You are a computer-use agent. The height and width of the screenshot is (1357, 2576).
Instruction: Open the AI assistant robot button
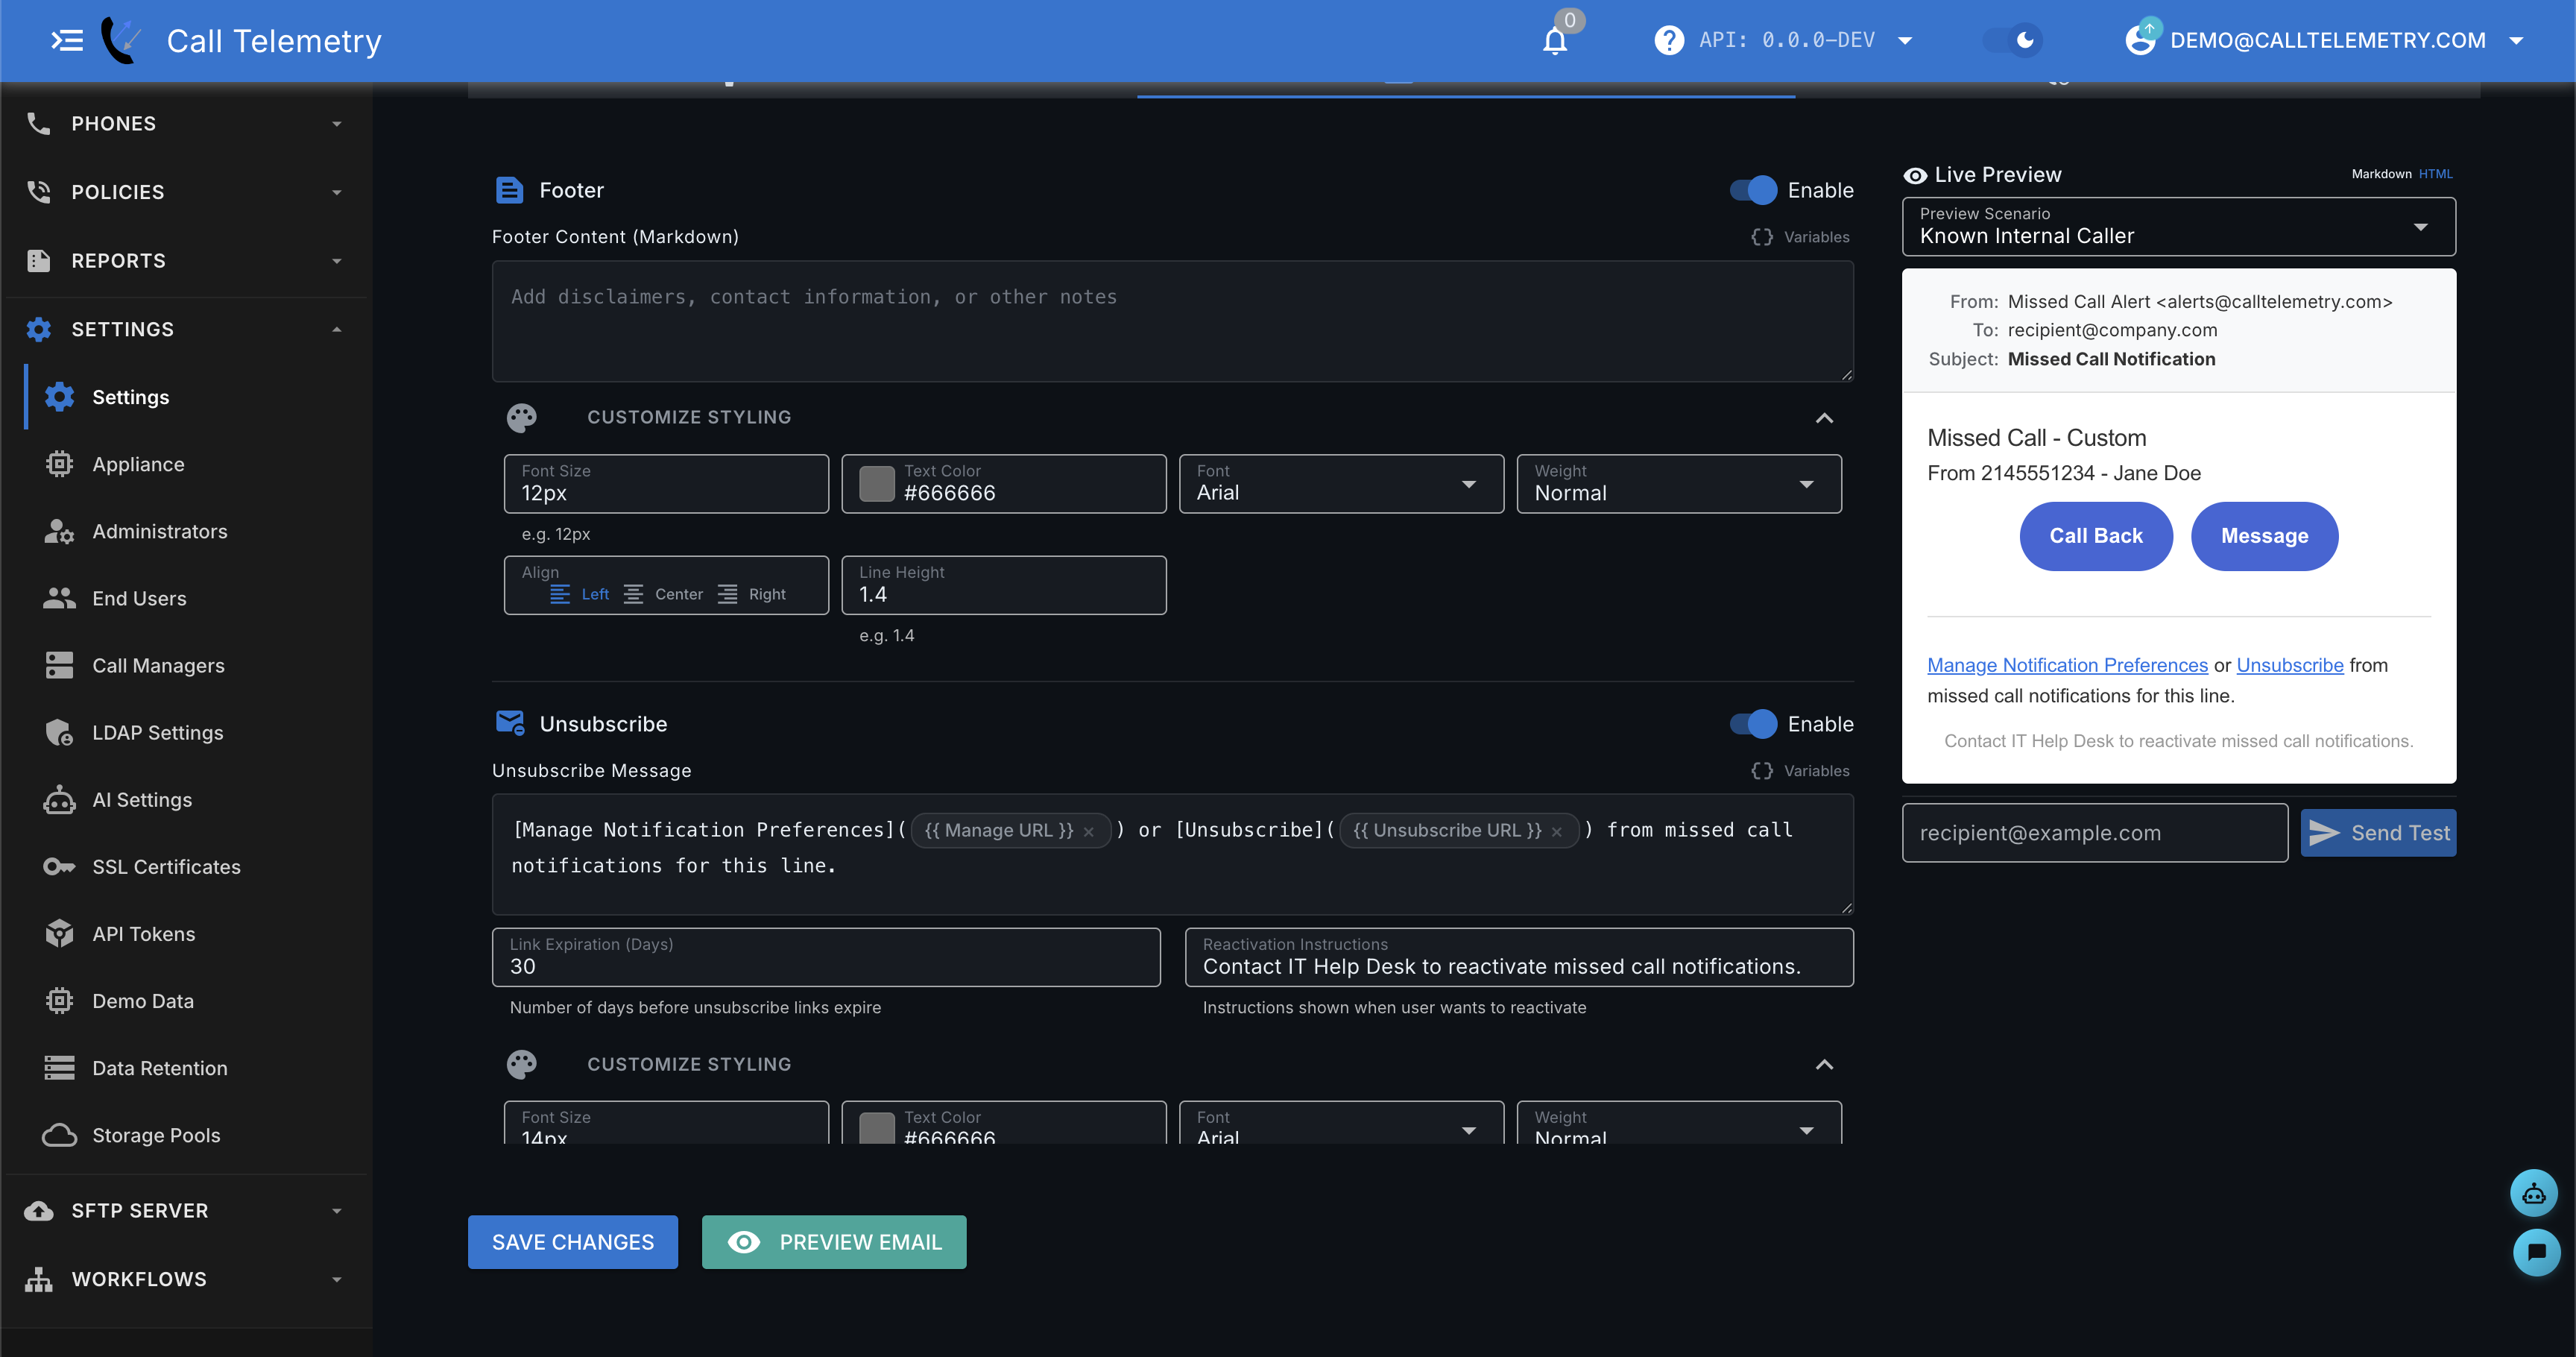coord(2533,1193)
